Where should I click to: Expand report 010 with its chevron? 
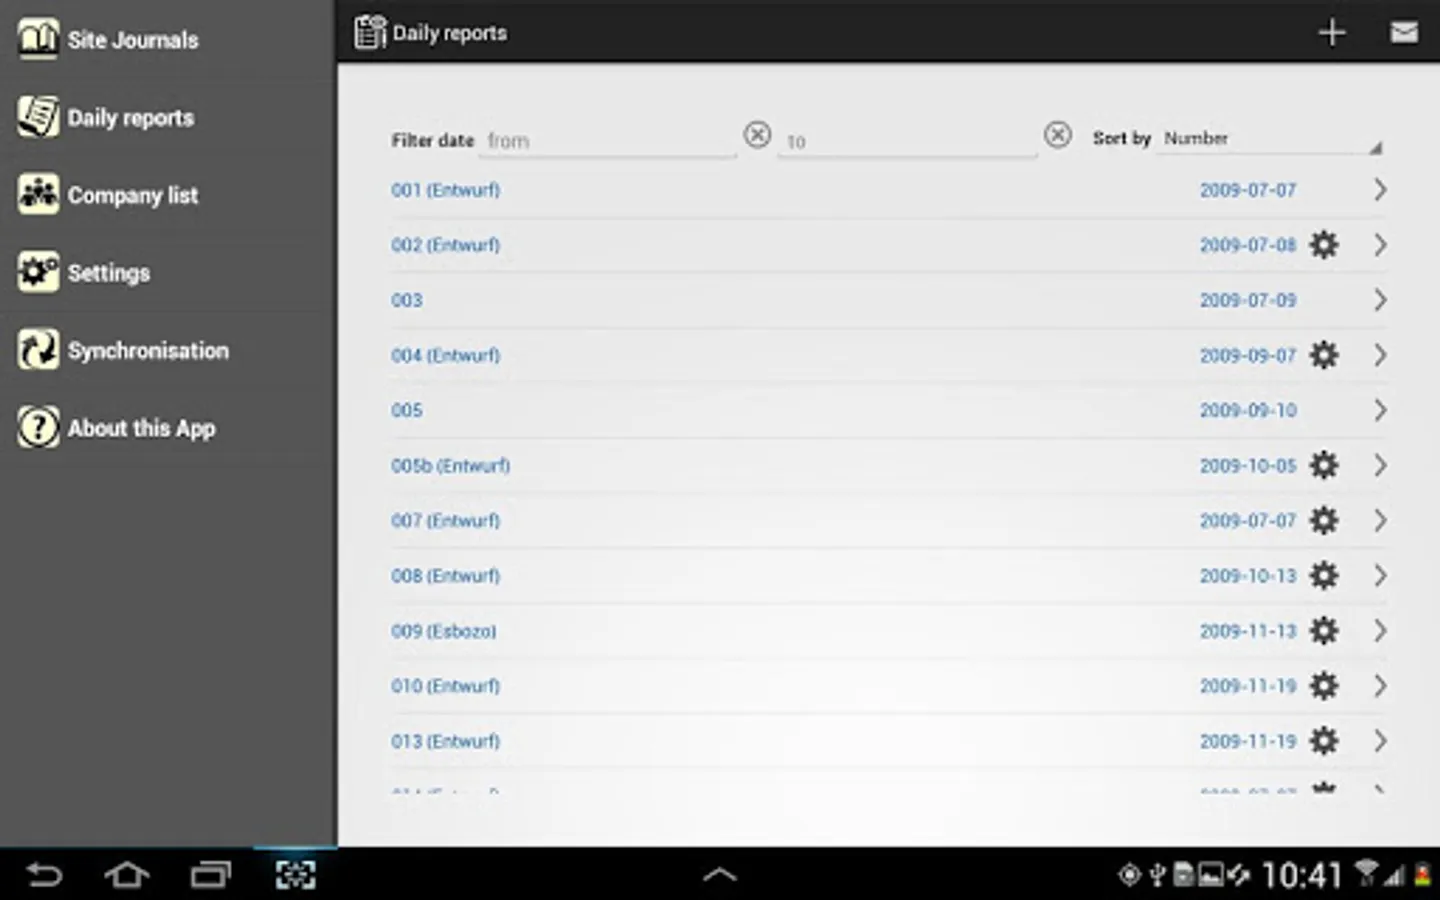point(1380,685)
